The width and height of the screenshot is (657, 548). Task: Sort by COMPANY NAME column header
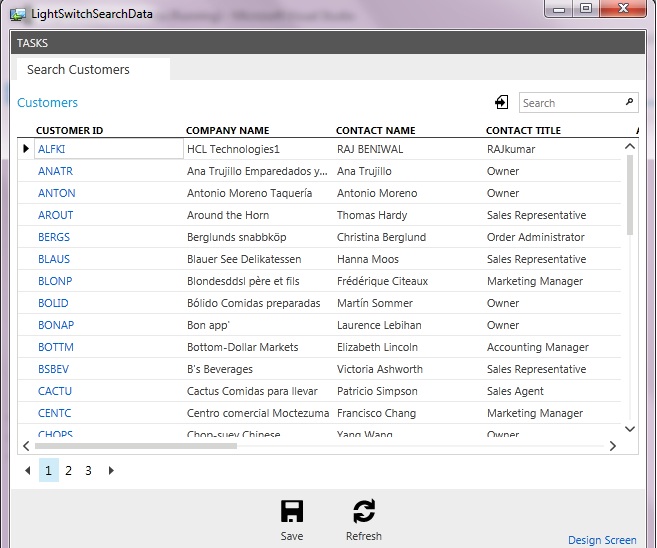pos(228,130)
